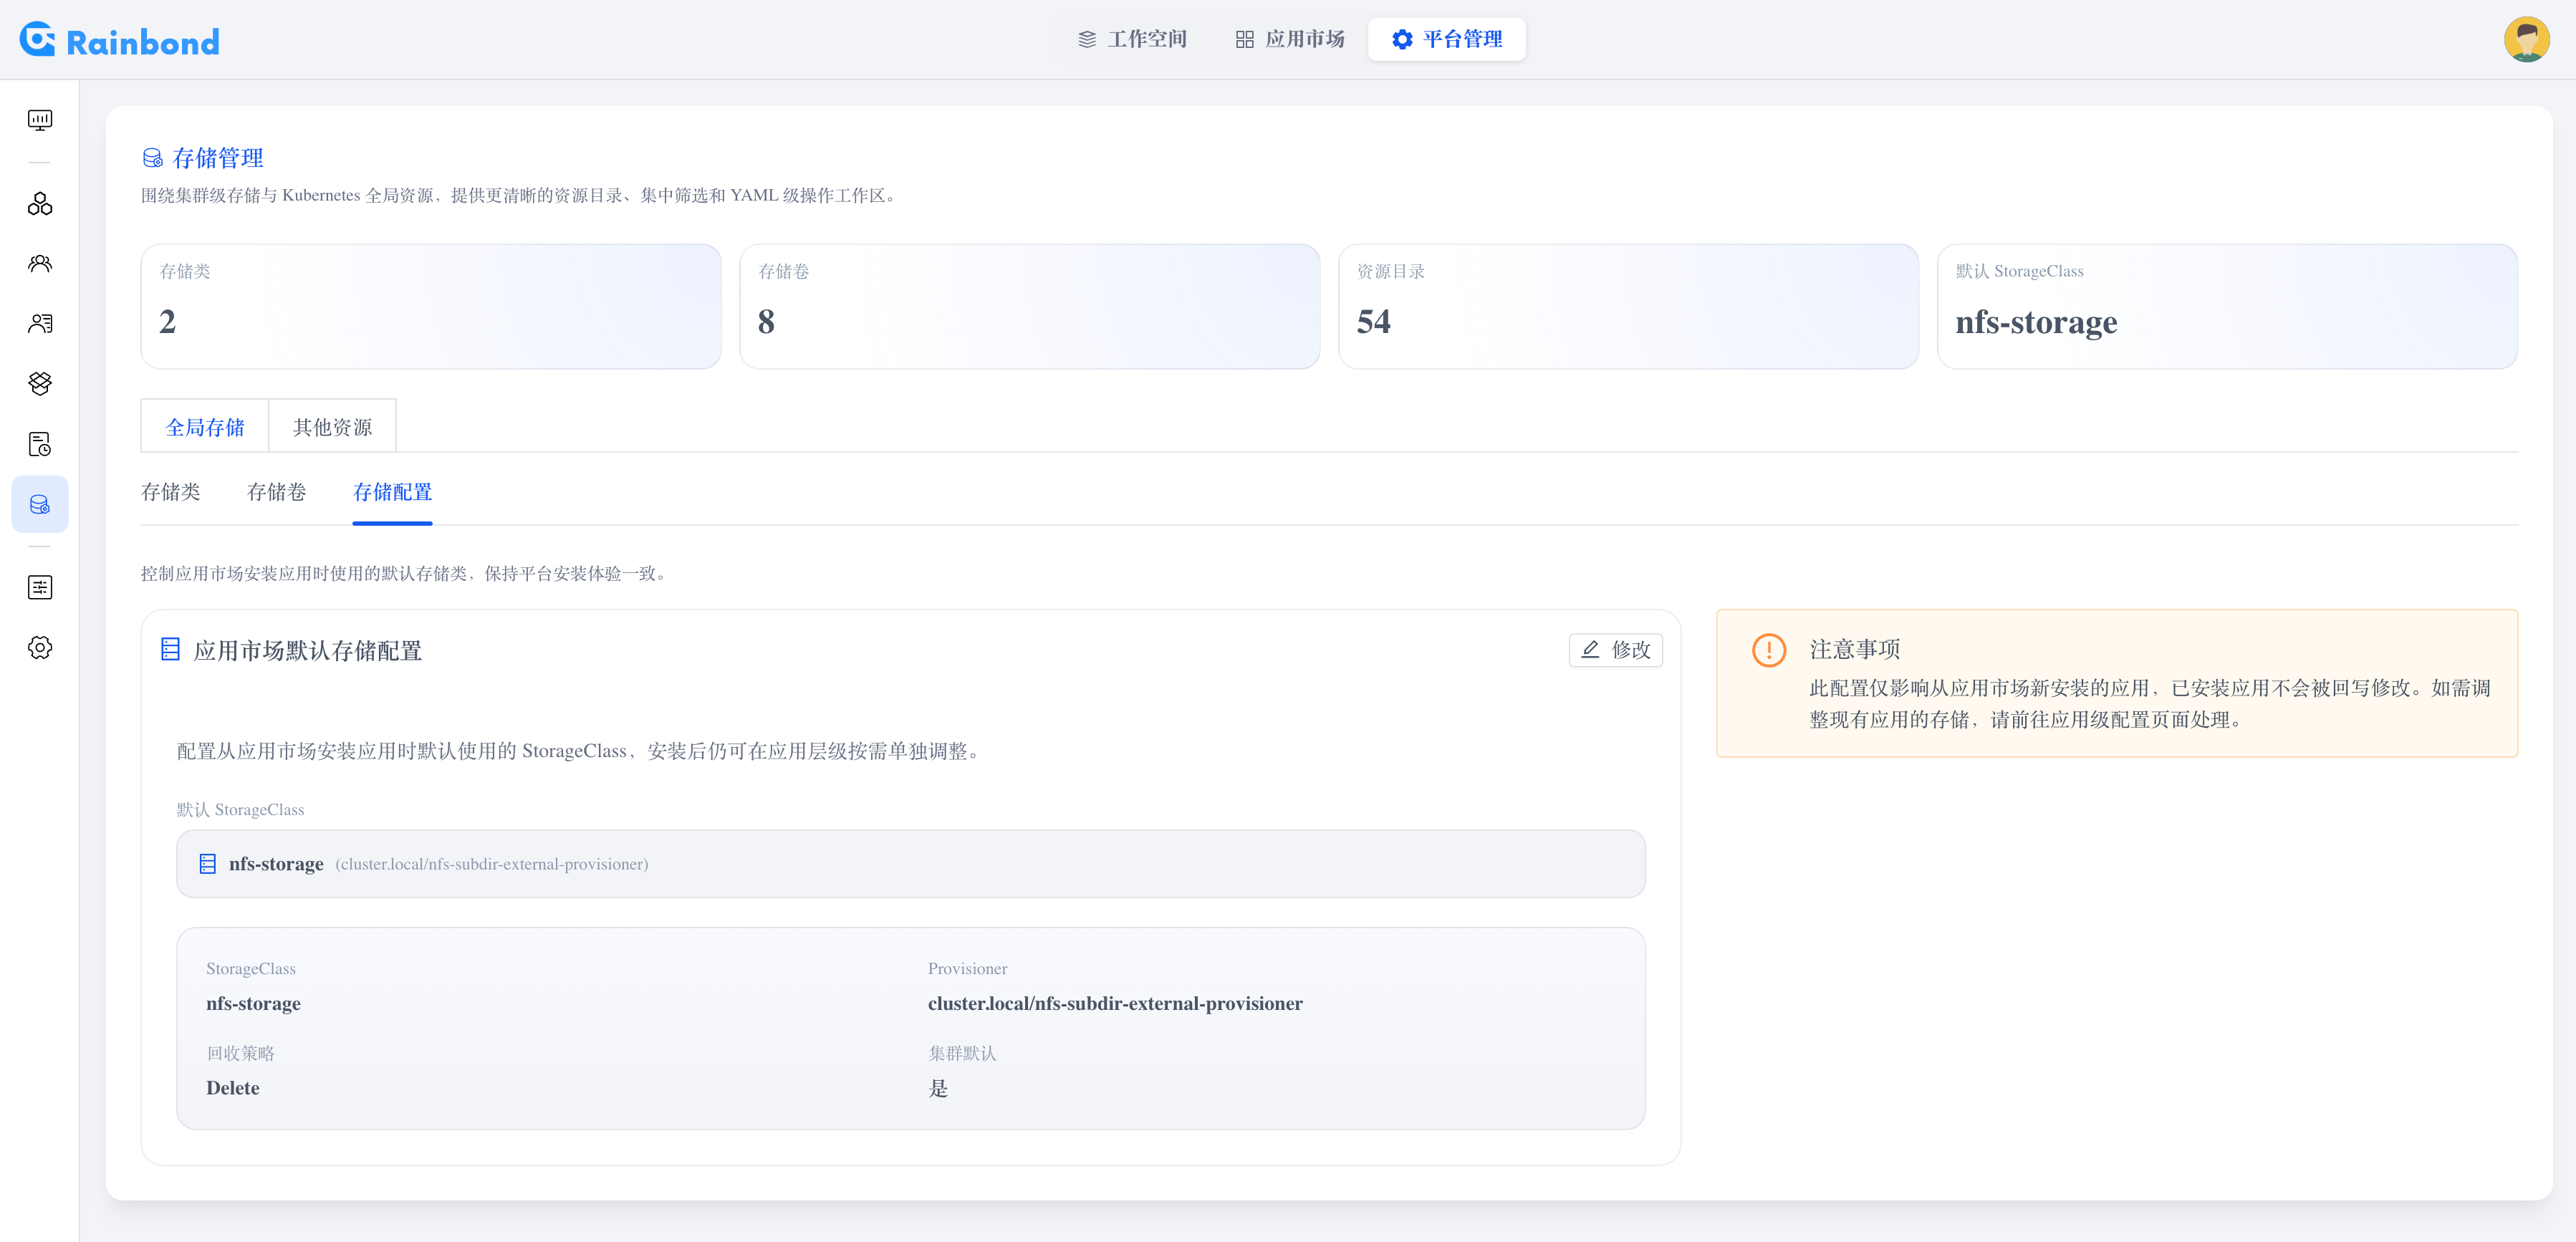Open the advanced settings sliders icon
The width and height of the screenshot is (2576, 1242).
(39, 587)
